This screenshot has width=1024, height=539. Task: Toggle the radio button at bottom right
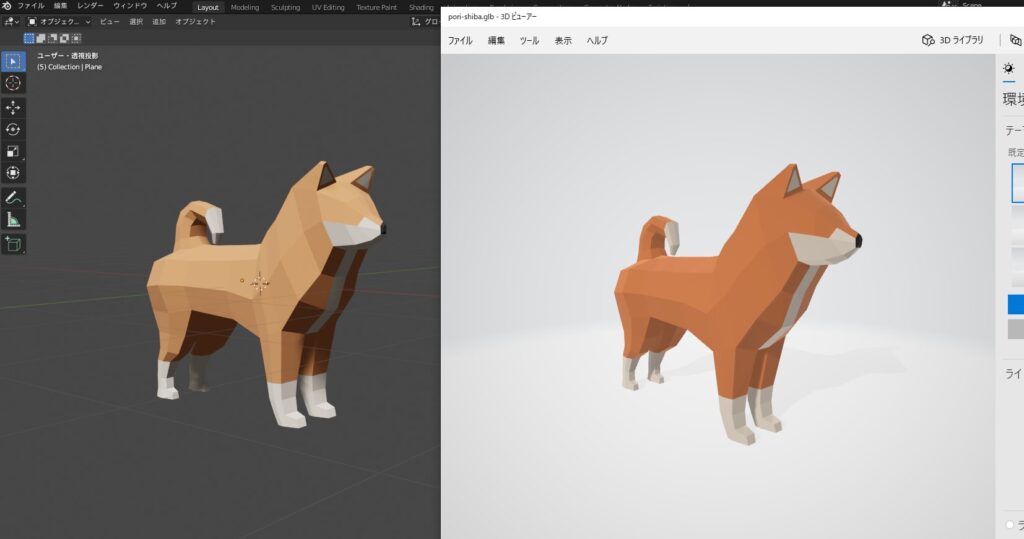tap(1010, 524)
